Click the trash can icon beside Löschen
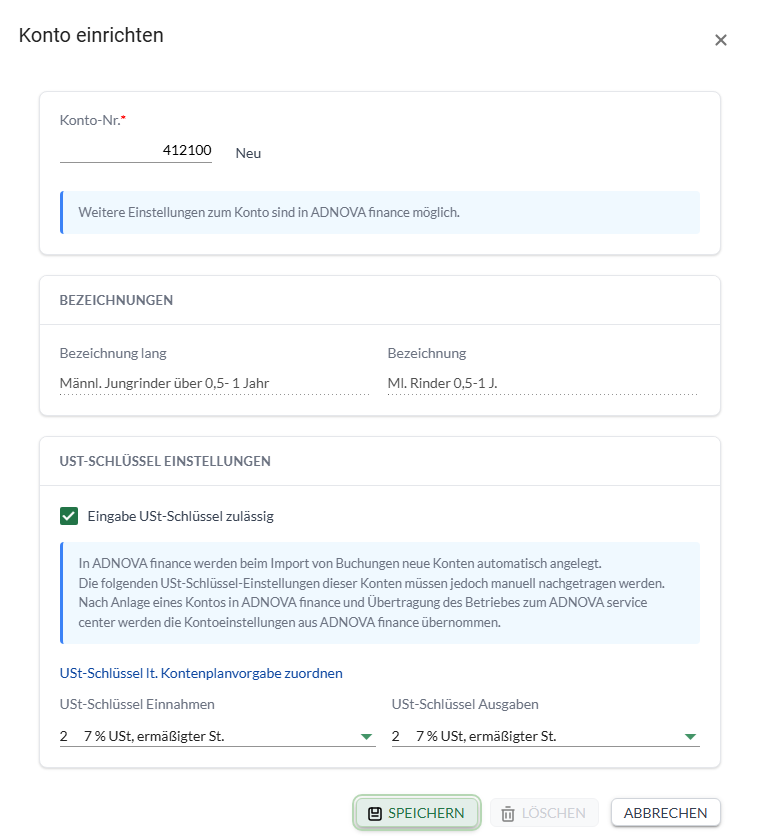The width and height of the screenshot is (760, 840). [x=508, y=813]
